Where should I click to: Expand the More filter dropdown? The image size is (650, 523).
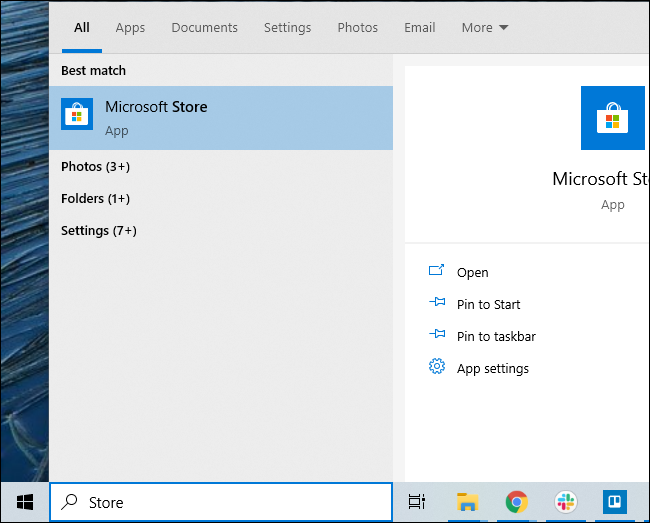click(x=485, y=28)
